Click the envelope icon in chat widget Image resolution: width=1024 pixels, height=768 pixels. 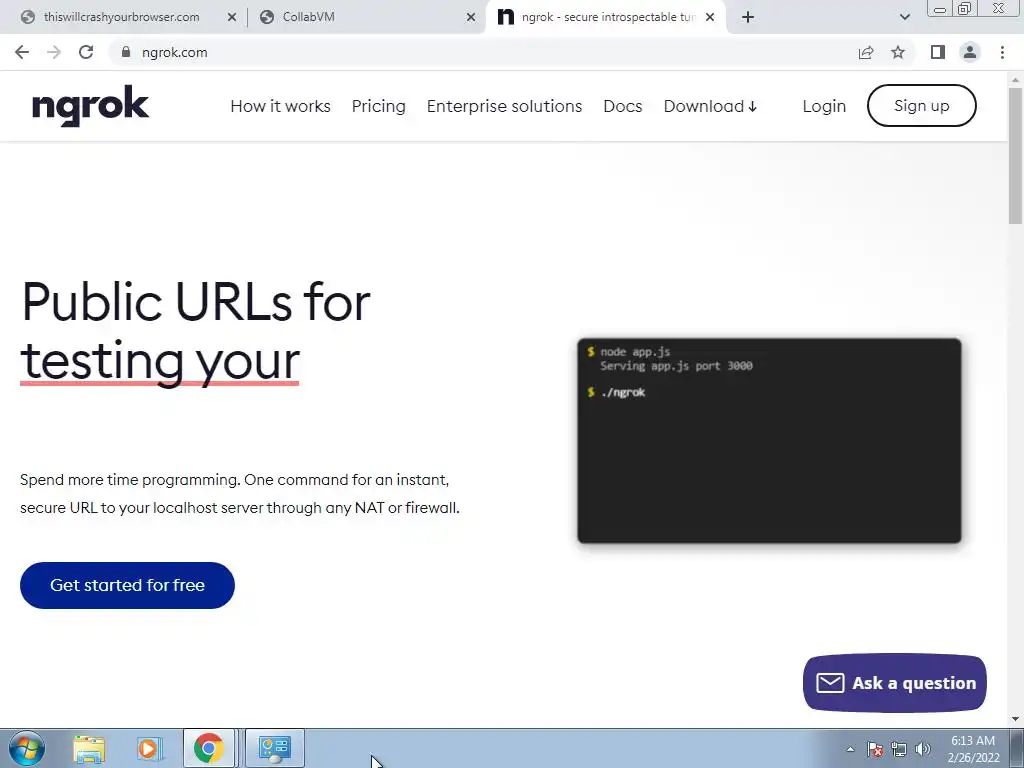tap(830, 683)
